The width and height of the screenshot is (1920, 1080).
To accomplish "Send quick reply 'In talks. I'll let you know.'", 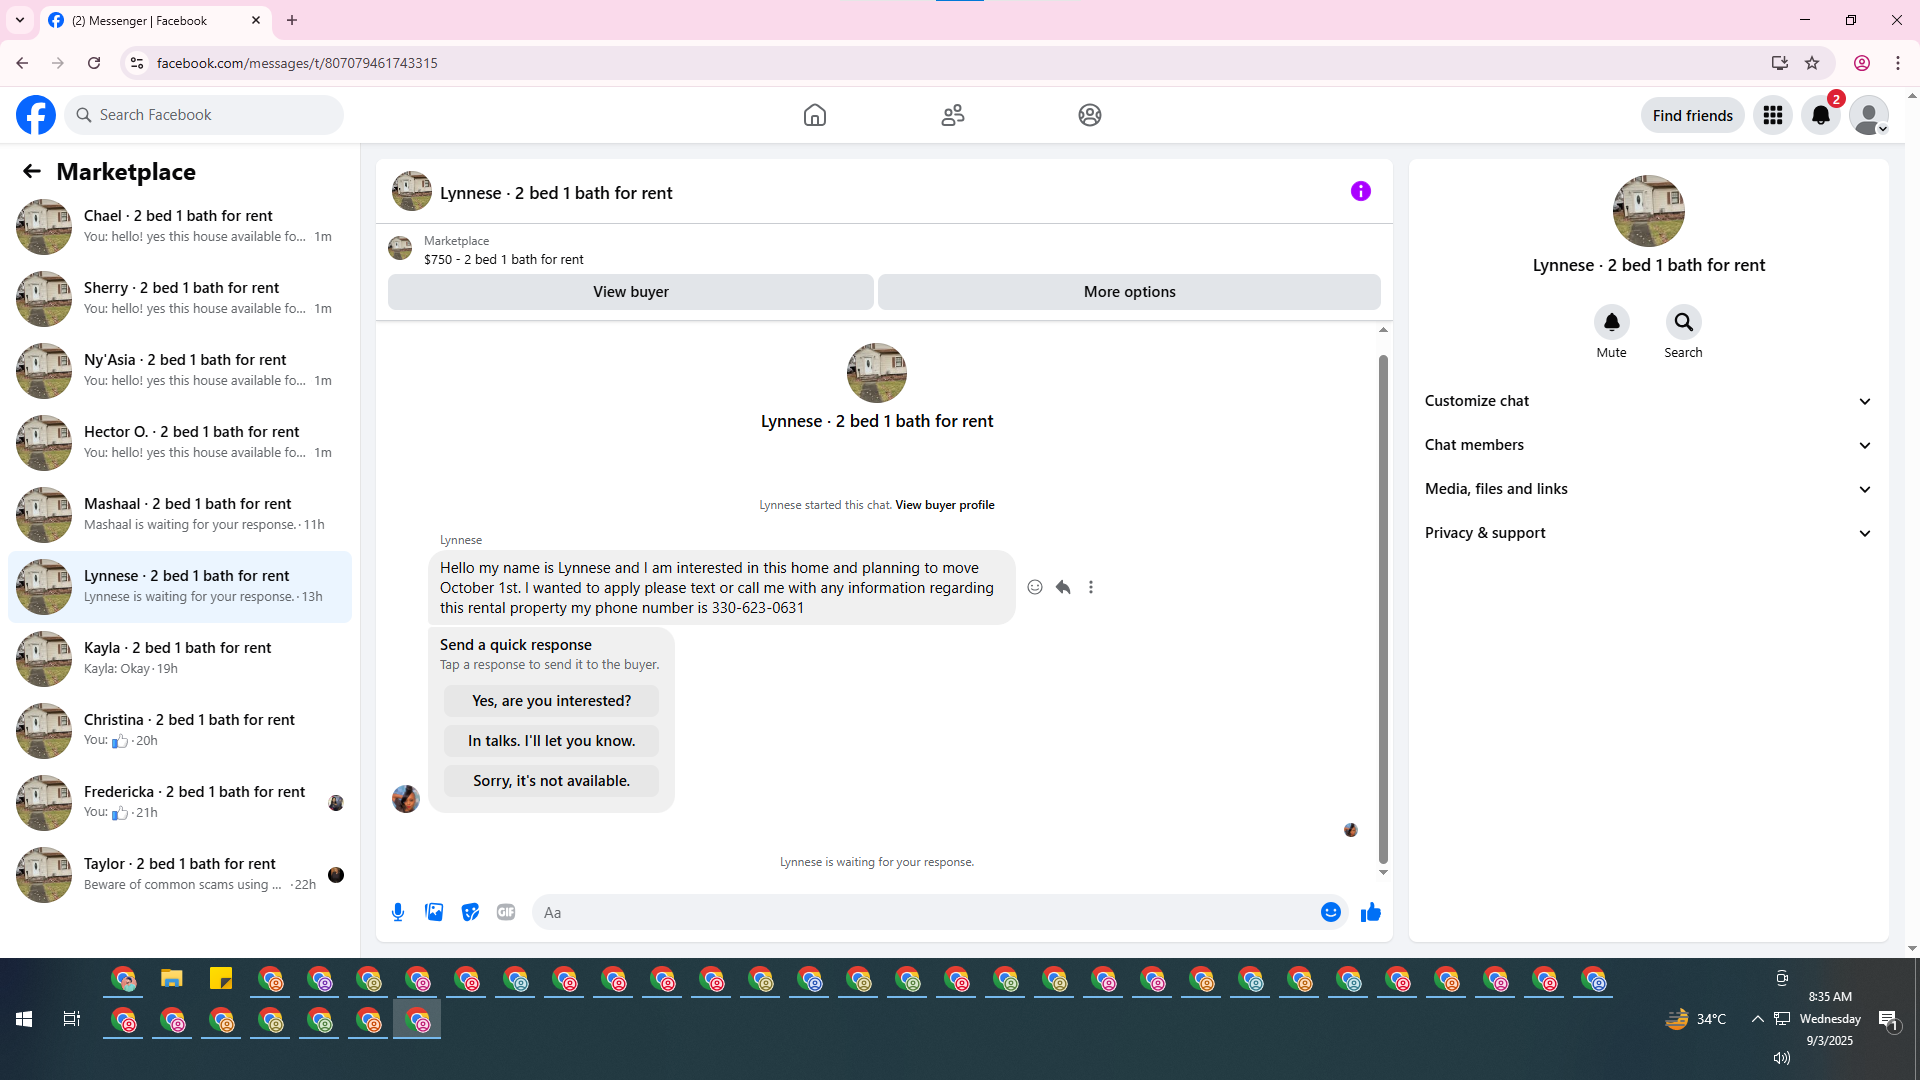I will pyautogui.click(x=551, y=741).
